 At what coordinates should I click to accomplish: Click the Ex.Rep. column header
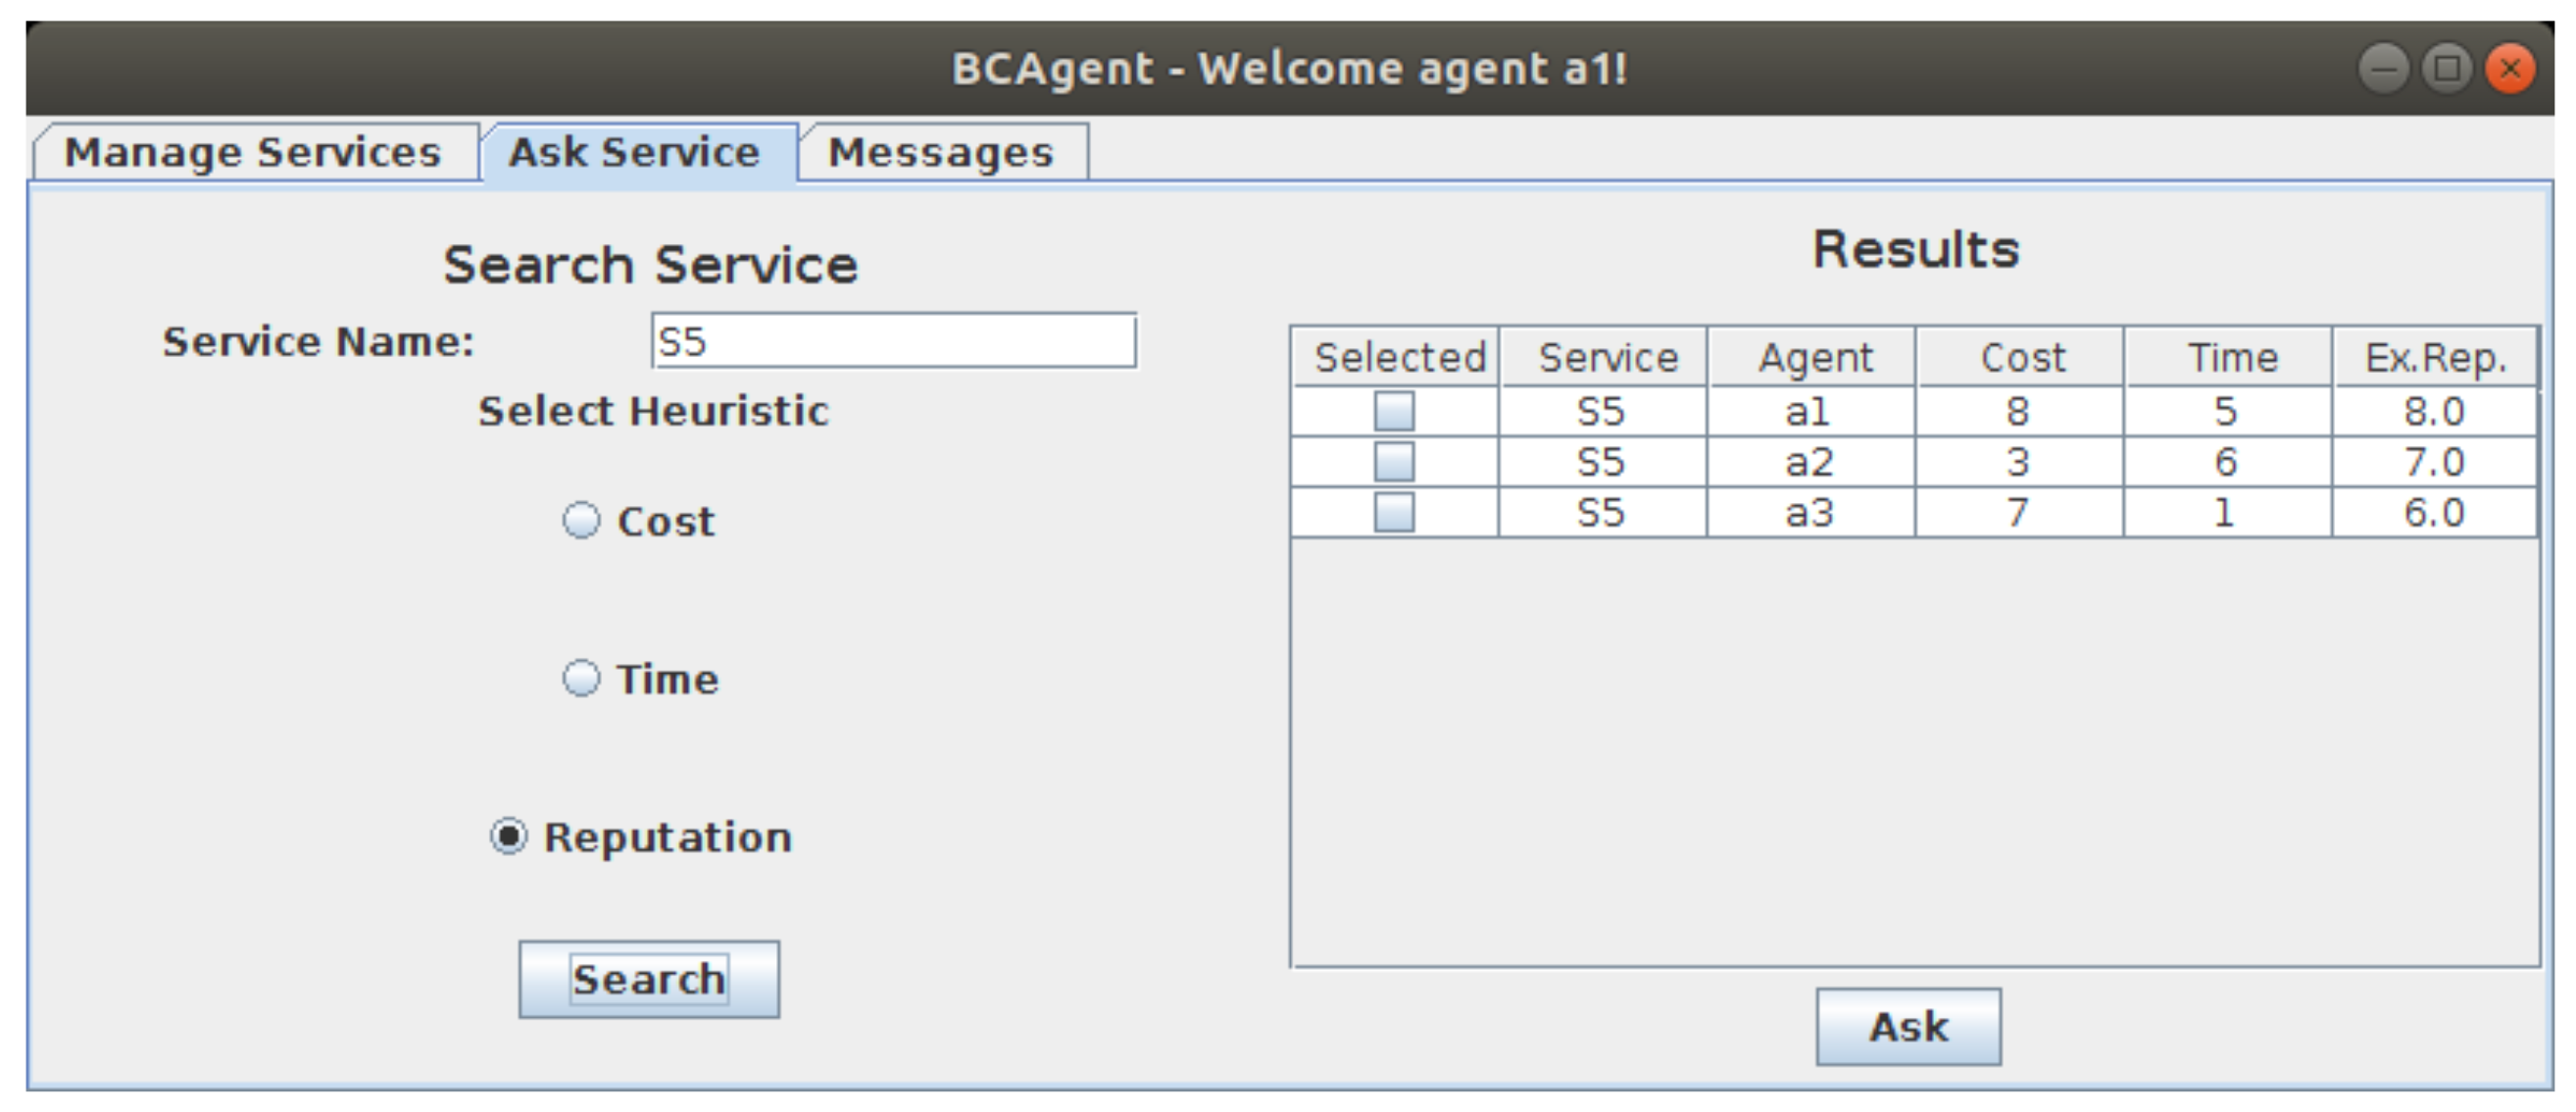tap(2435, 358)
